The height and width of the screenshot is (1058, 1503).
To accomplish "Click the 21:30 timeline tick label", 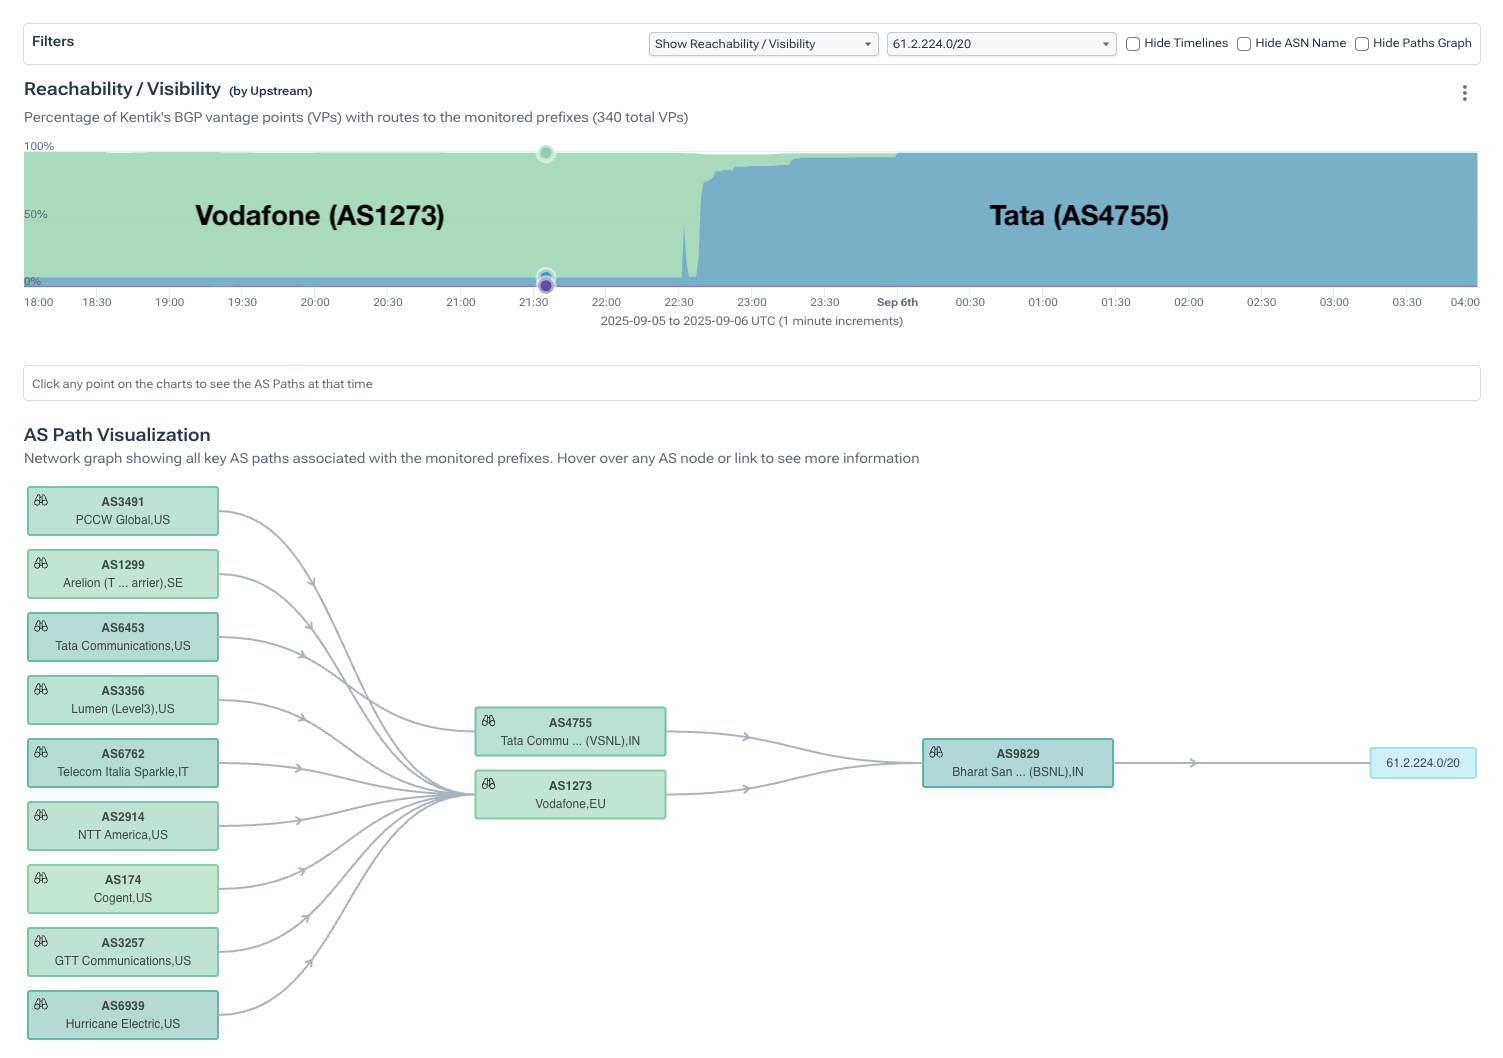I will point(533,302).
